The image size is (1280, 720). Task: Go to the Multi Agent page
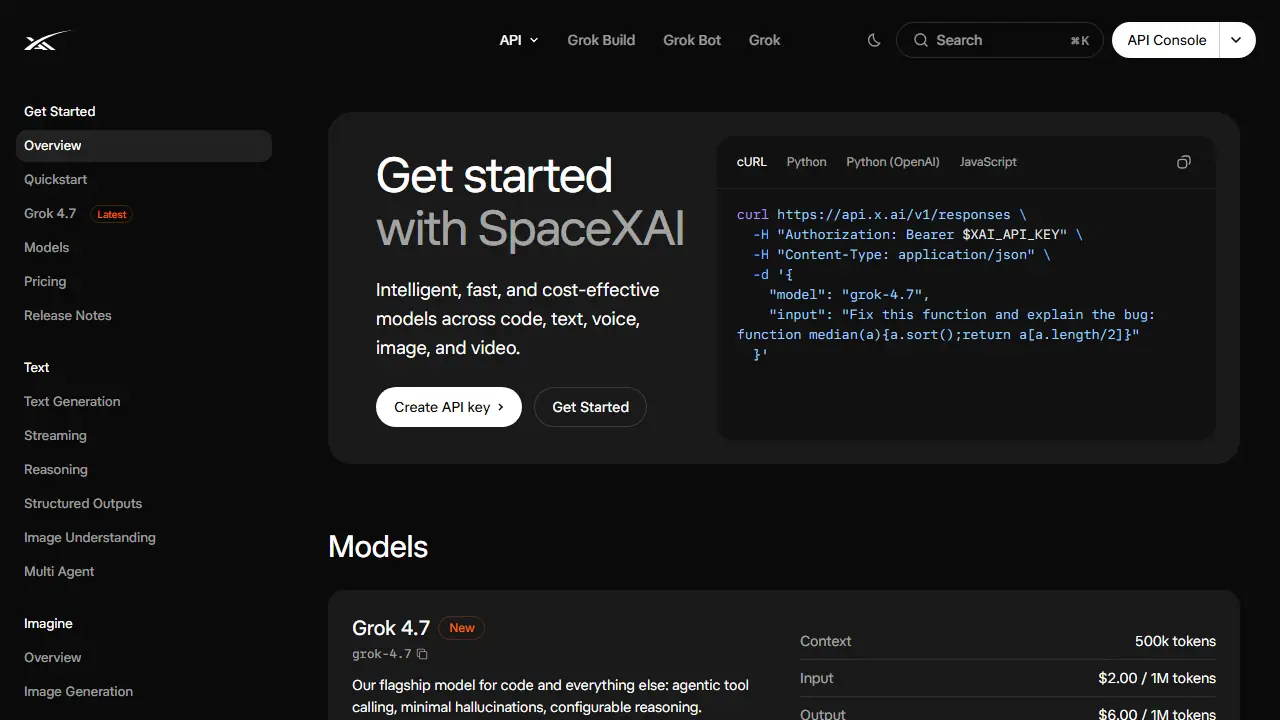(59, 572)
